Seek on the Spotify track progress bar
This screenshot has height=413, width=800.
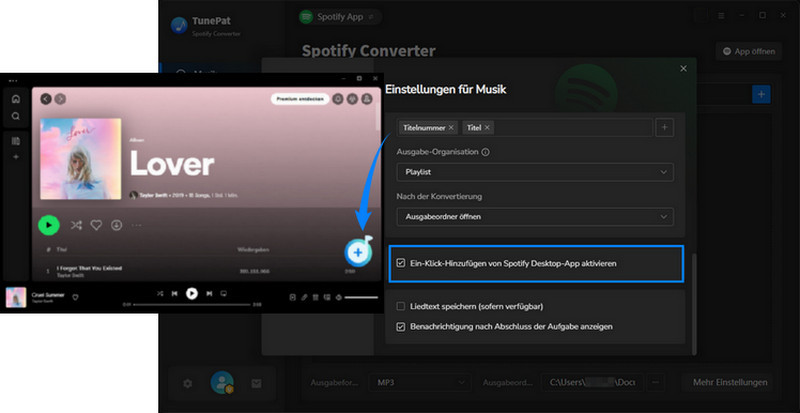[192, 305]
